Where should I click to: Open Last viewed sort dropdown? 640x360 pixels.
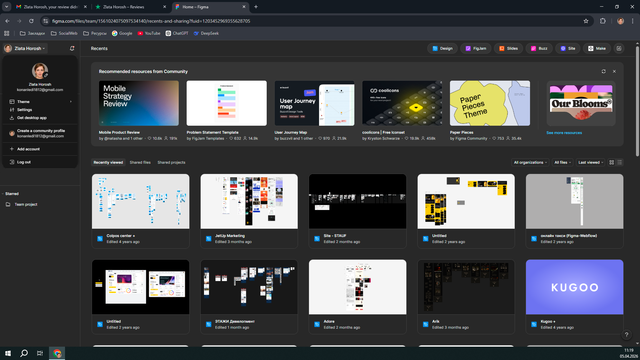pos(590,162)
